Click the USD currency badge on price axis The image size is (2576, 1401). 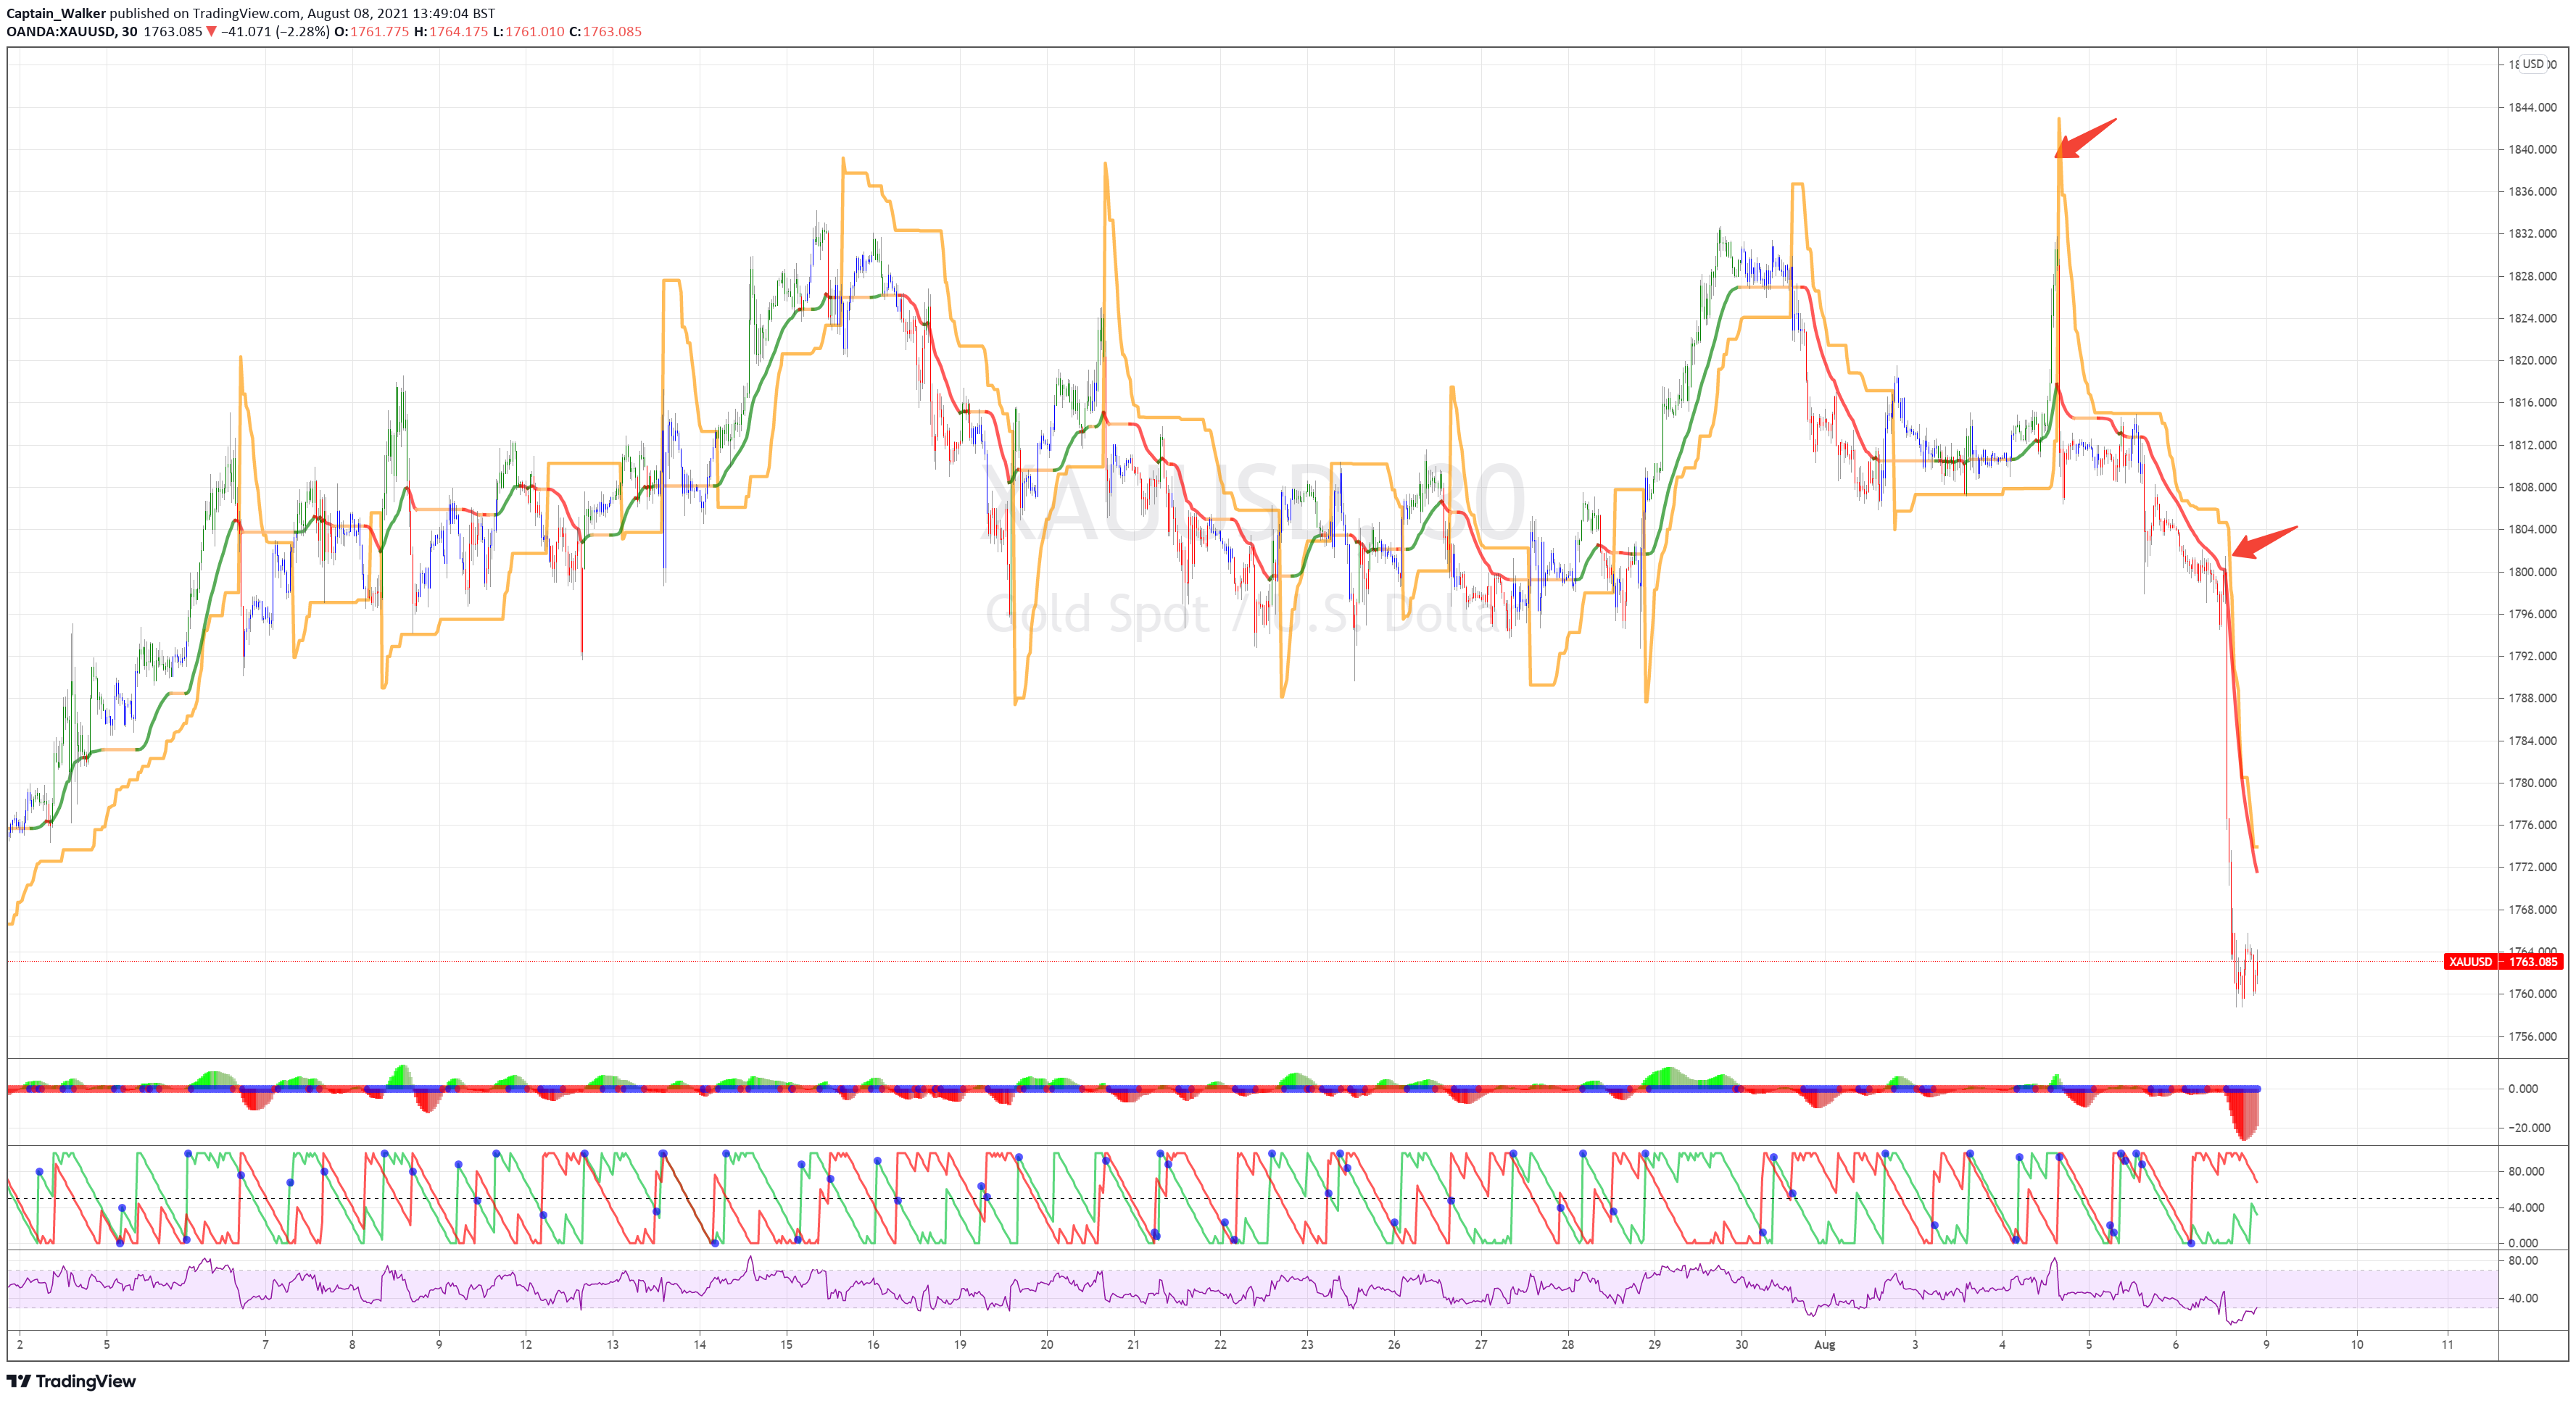(x=2532, y=64)
